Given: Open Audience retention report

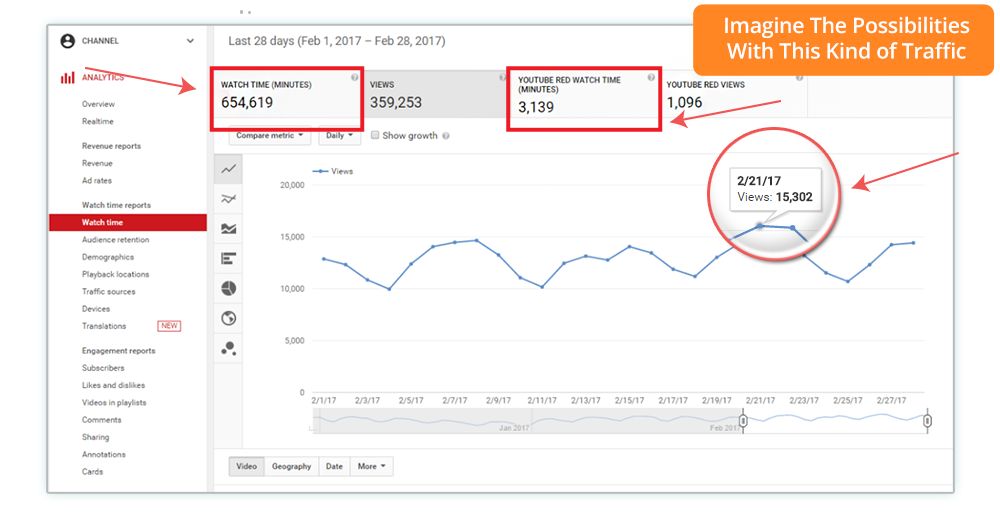Looking at the screenshot, I should pyautogui.click(x=115, y=240).
